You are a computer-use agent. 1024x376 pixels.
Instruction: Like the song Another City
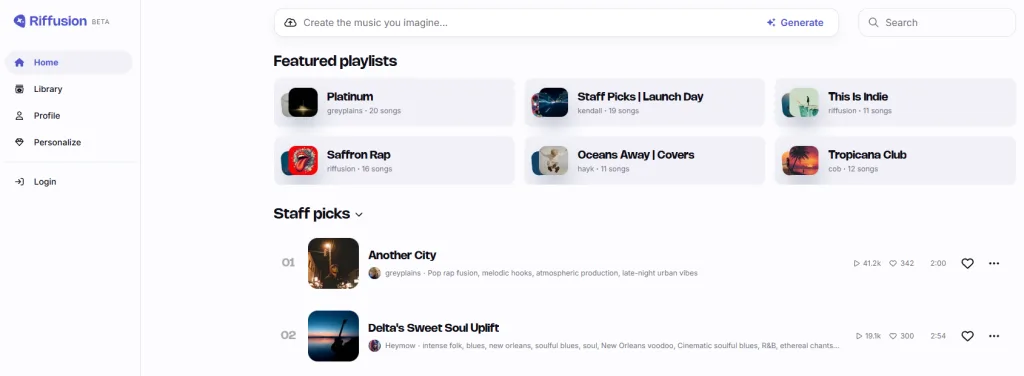coord(967,263)
